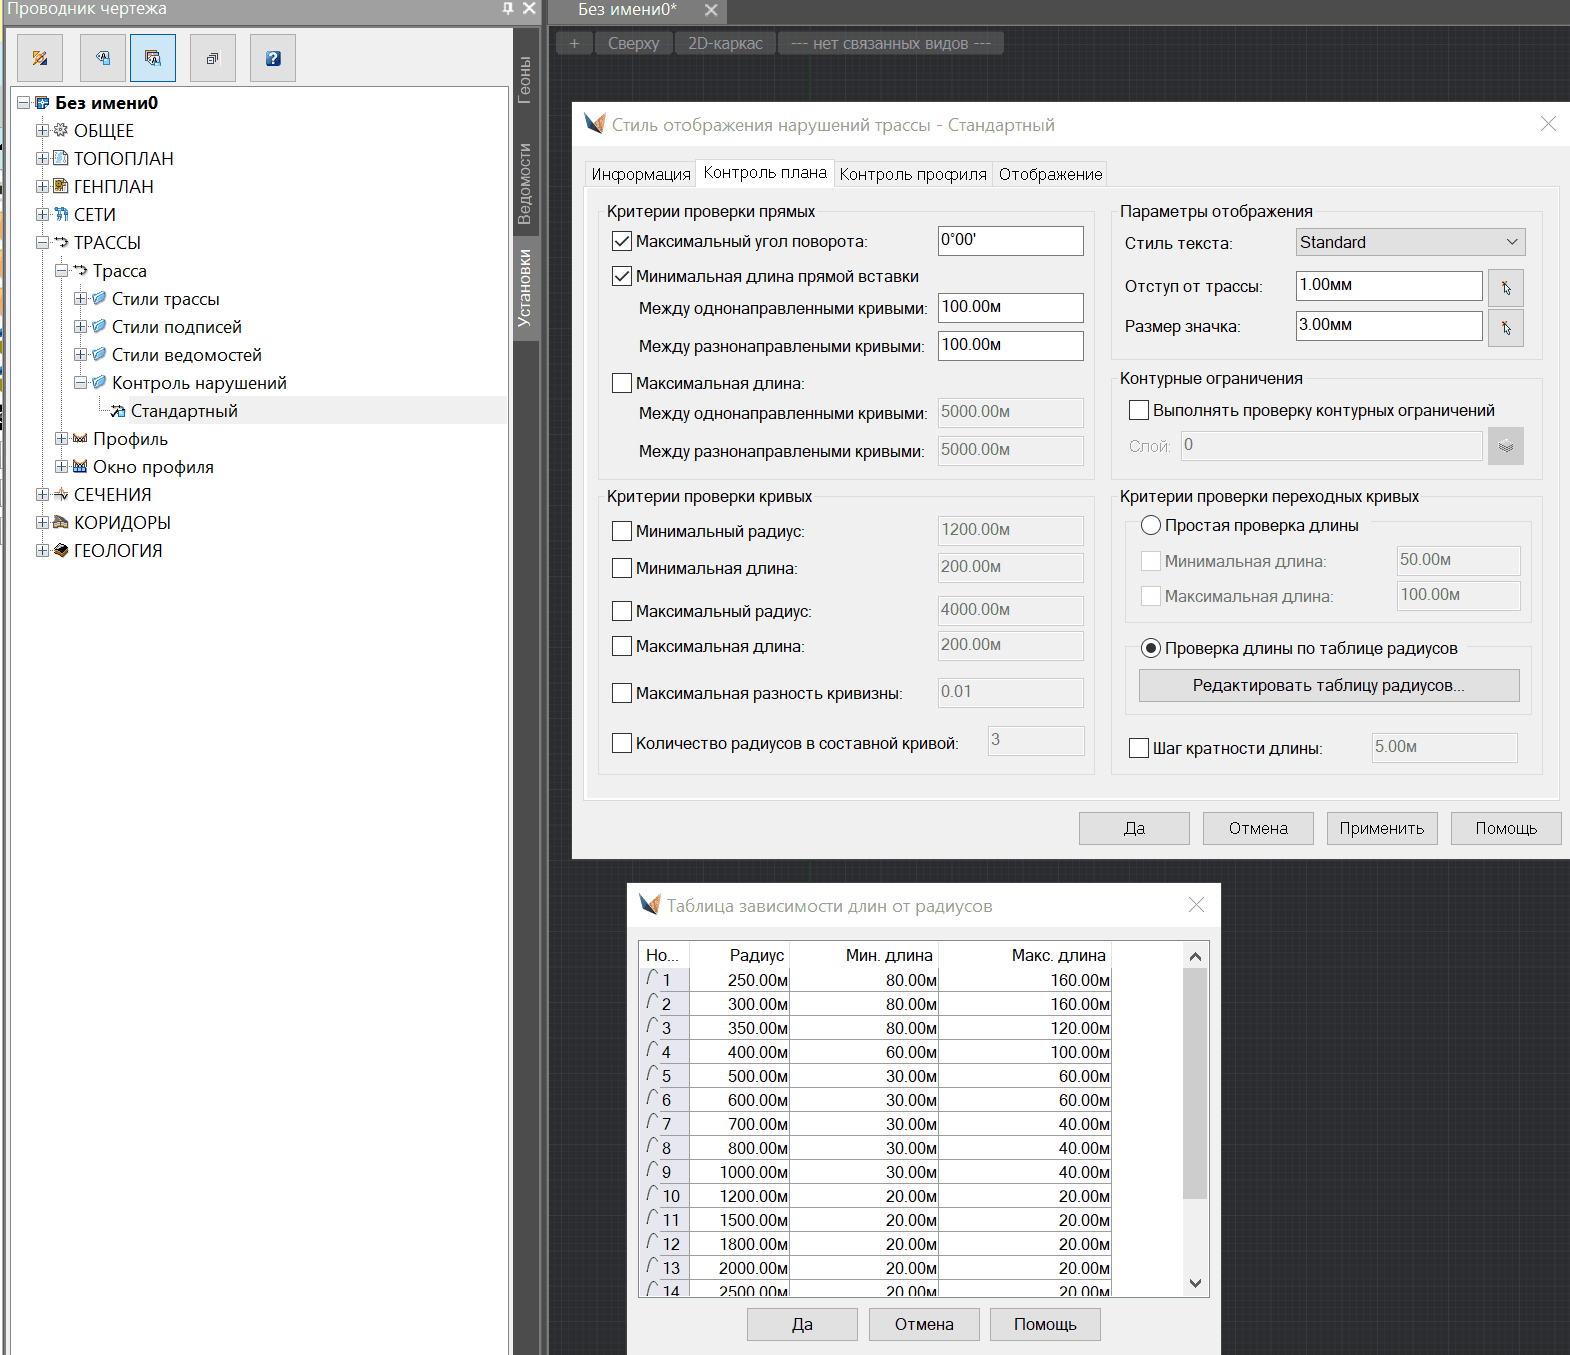Click the single label-style icon in explorer toolbar

103,58
